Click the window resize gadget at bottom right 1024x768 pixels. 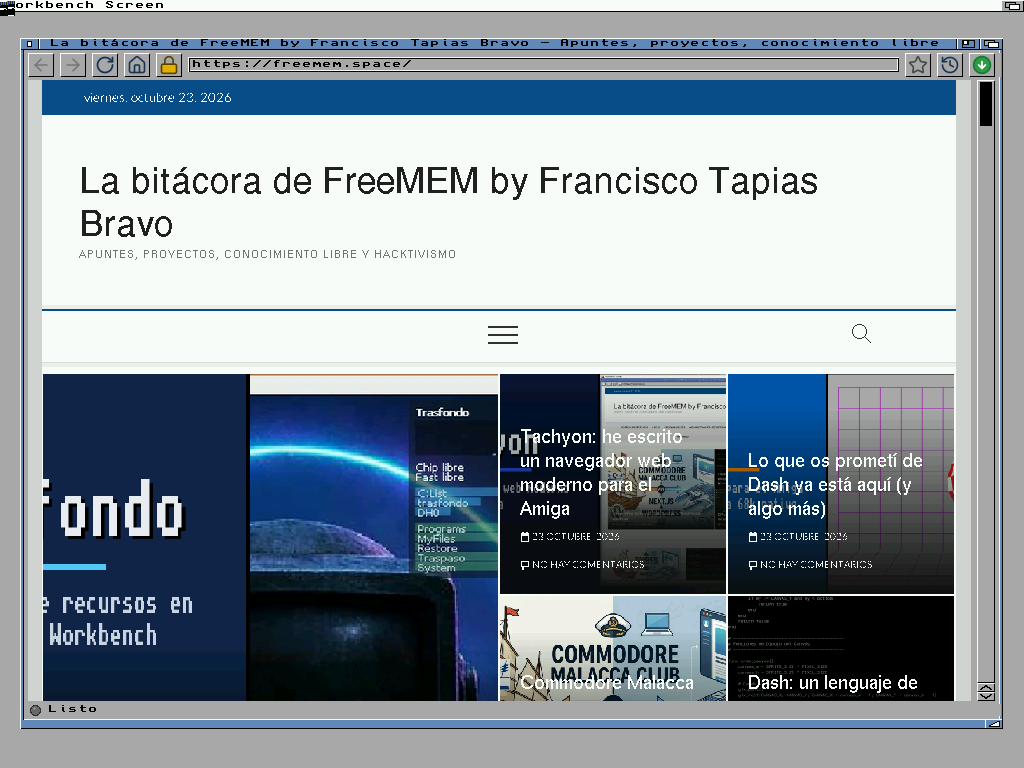993,724
